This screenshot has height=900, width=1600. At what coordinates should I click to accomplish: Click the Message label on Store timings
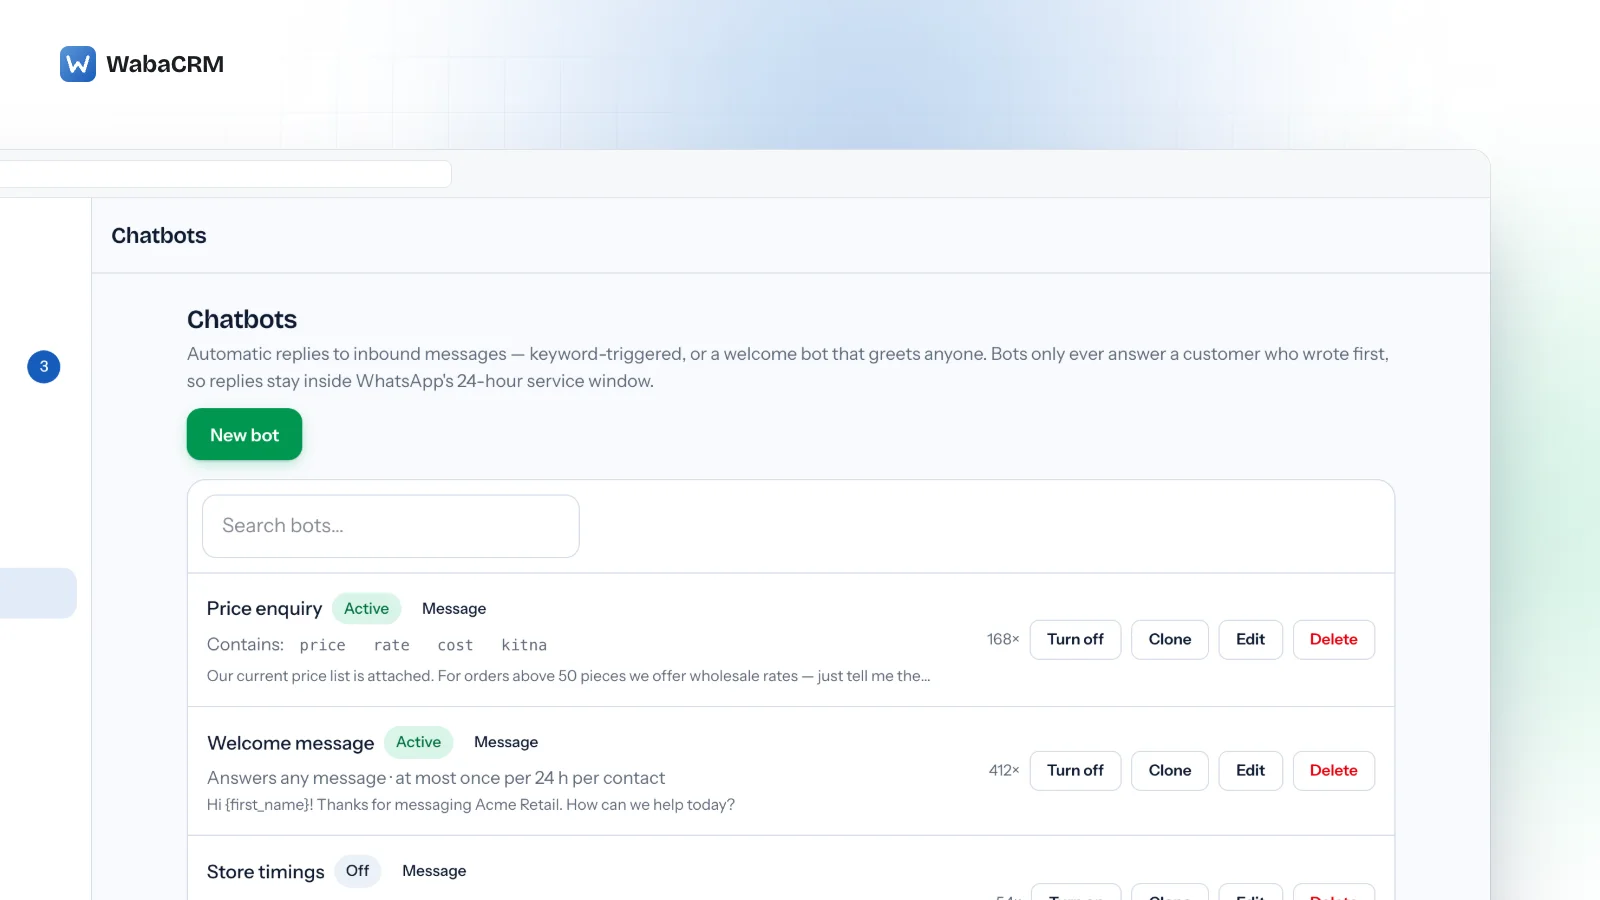[x=434, y=871]
